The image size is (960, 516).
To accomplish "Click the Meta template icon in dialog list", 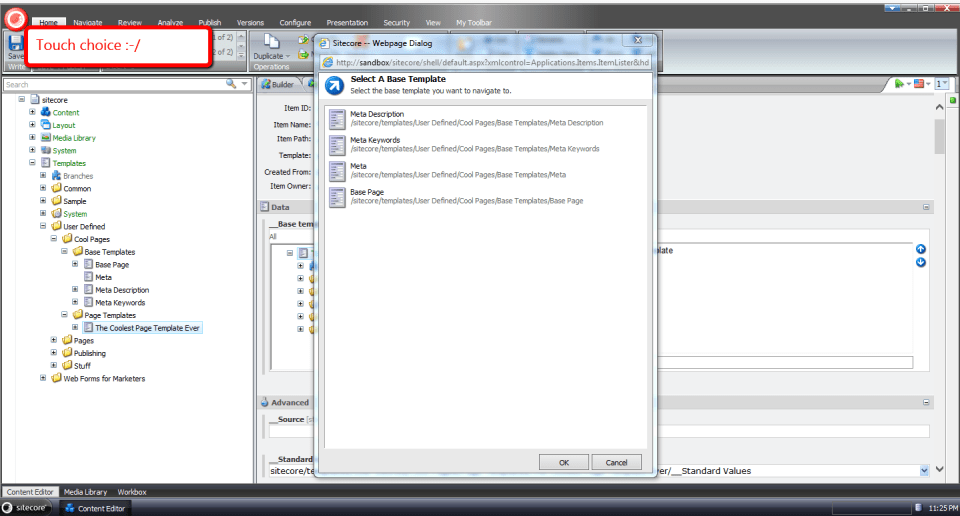I will point(337,171).
